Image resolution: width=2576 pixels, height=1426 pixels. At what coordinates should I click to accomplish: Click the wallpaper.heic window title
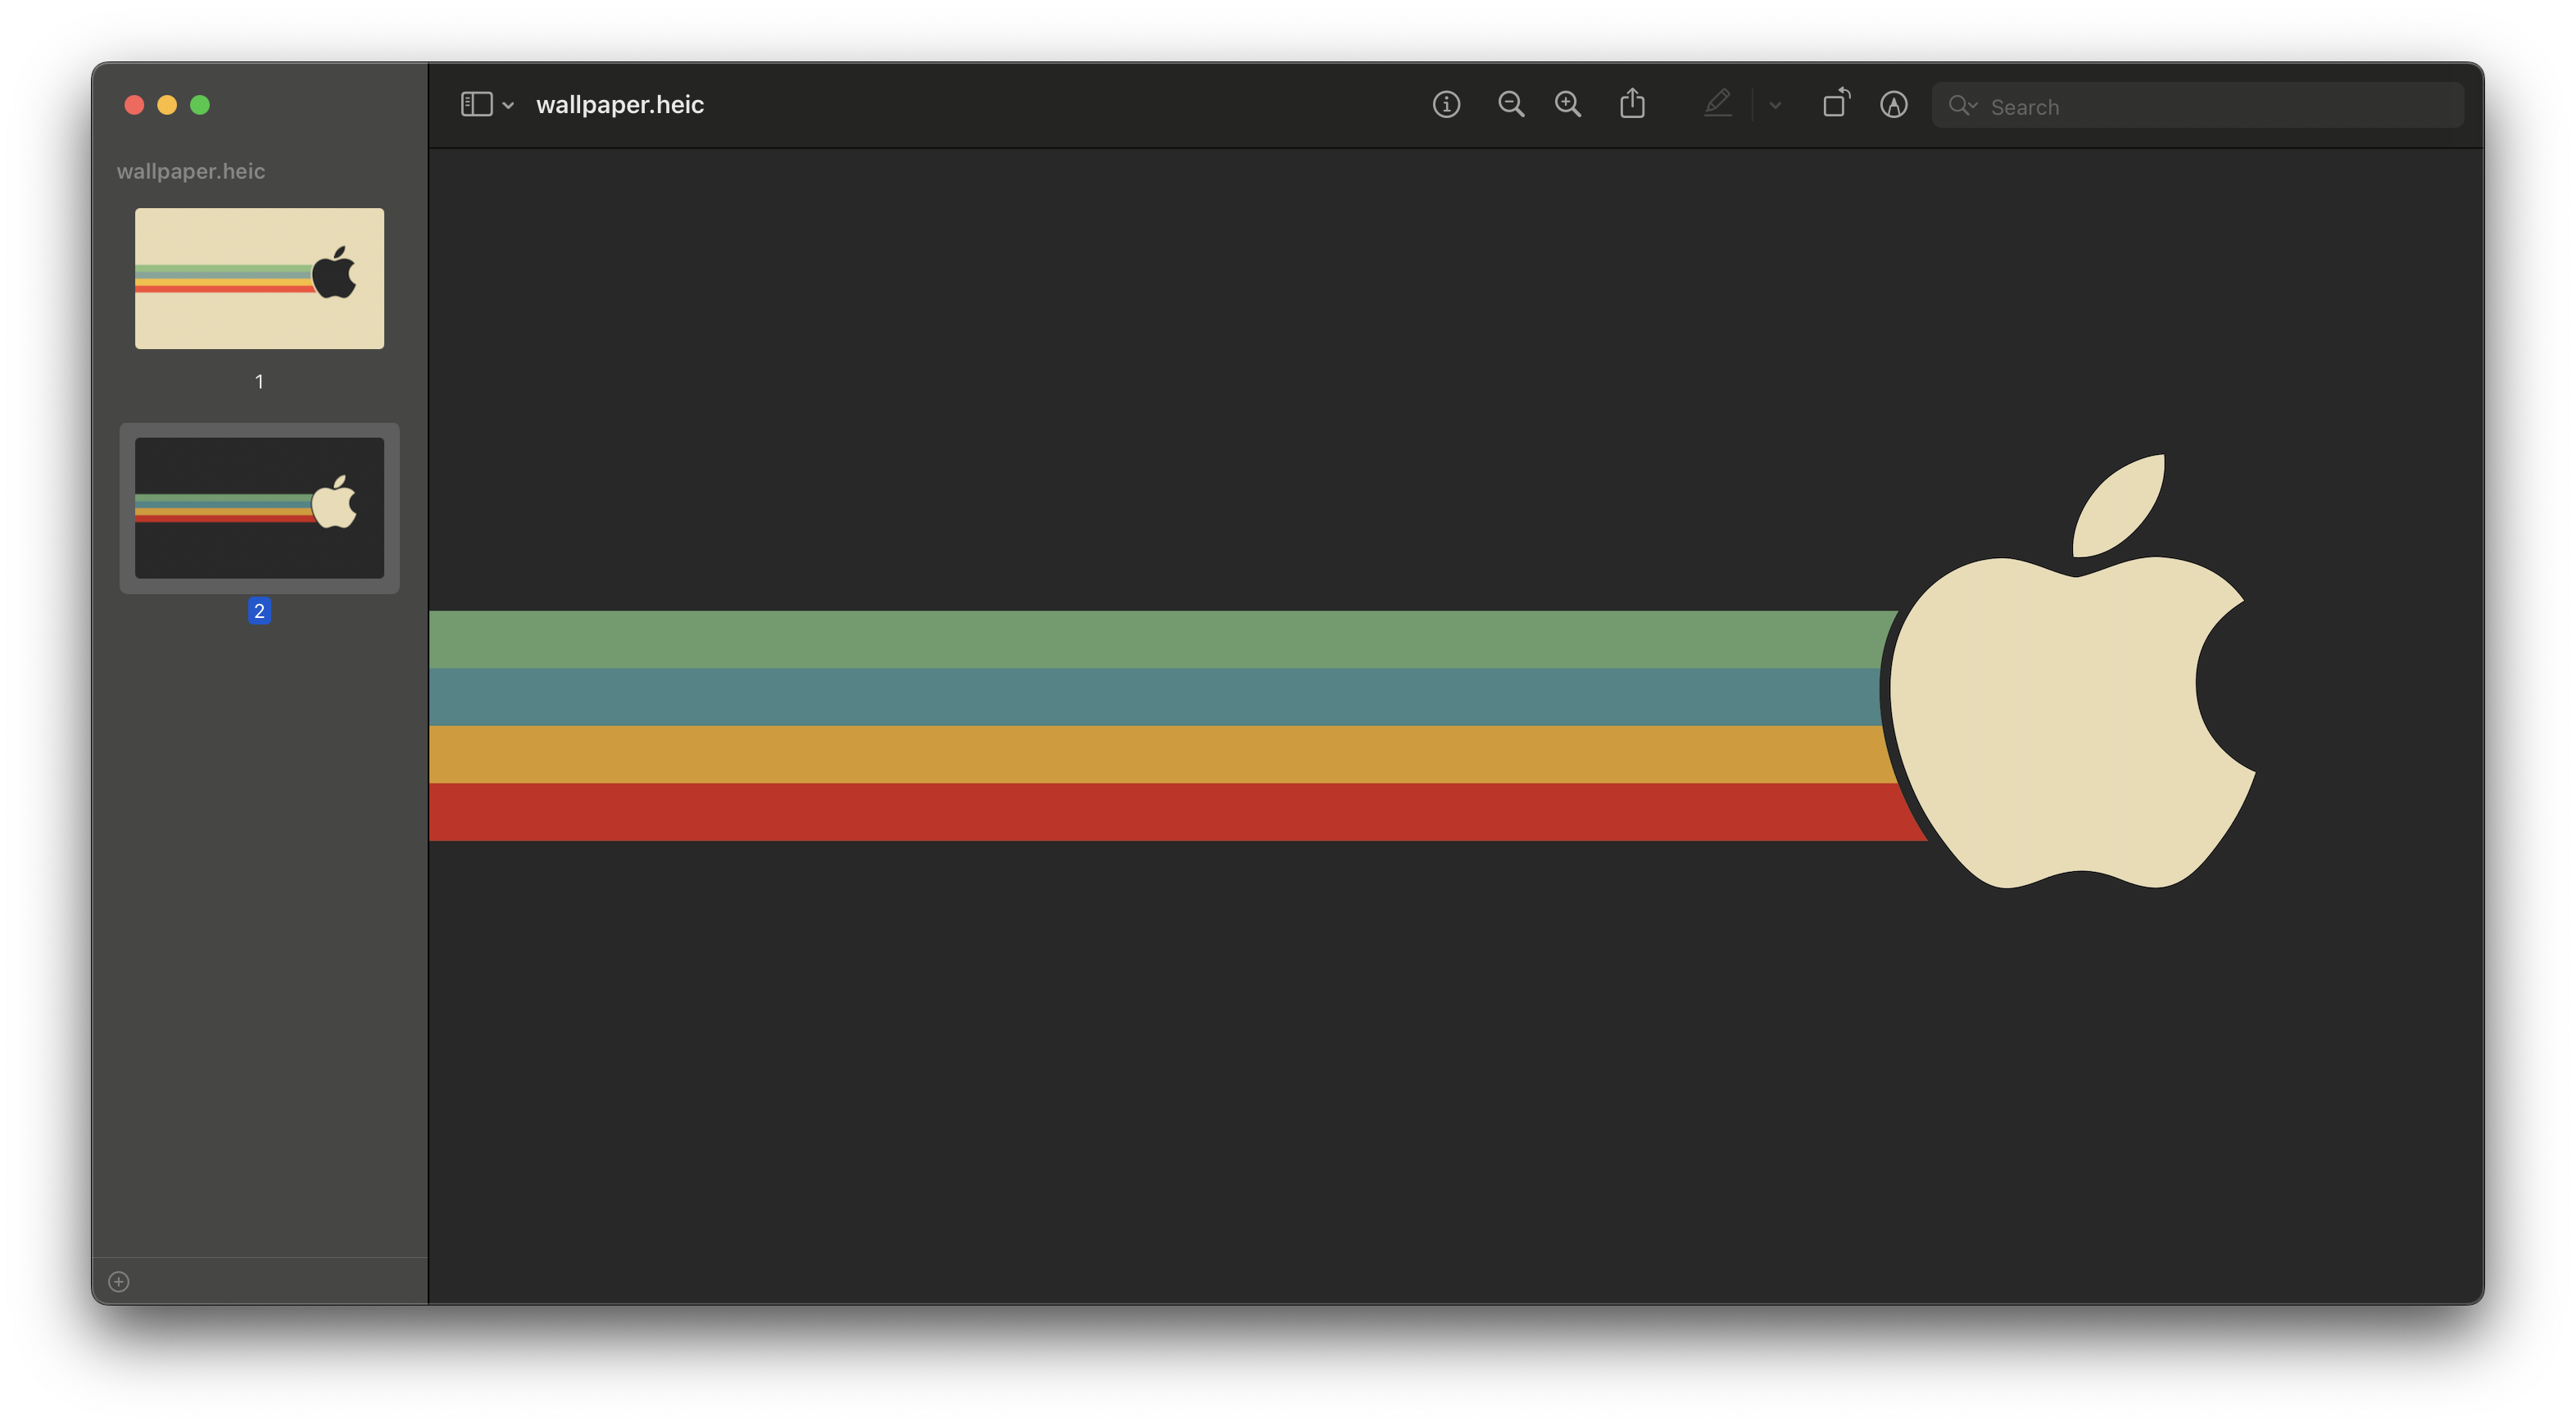coord(619,105)
